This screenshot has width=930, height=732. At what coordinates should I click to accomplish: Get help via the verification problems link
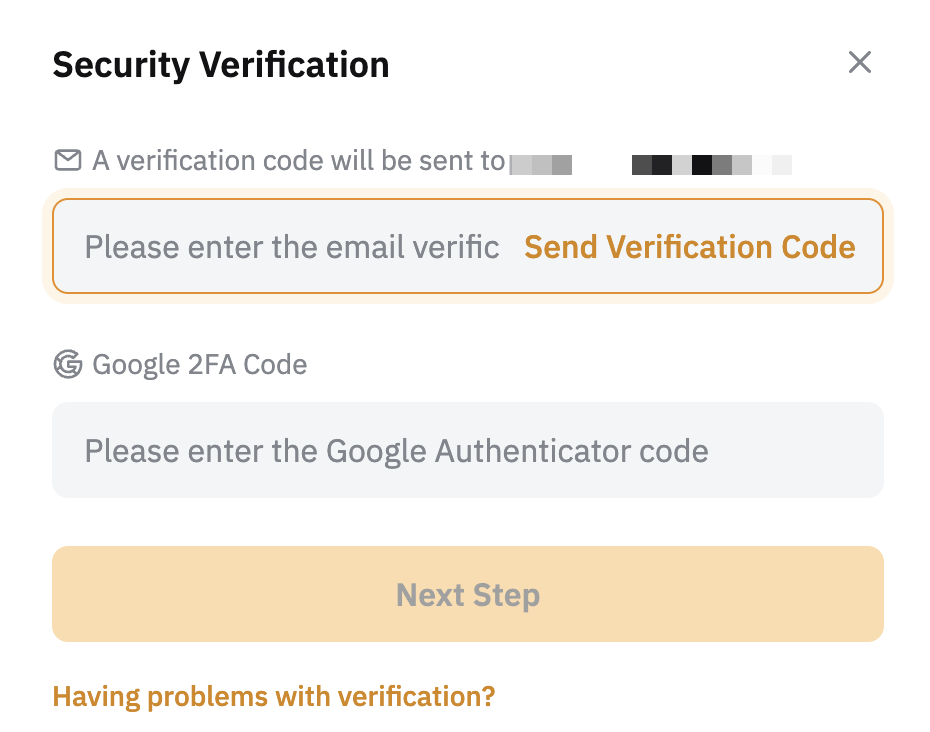[x=273, y=696]
